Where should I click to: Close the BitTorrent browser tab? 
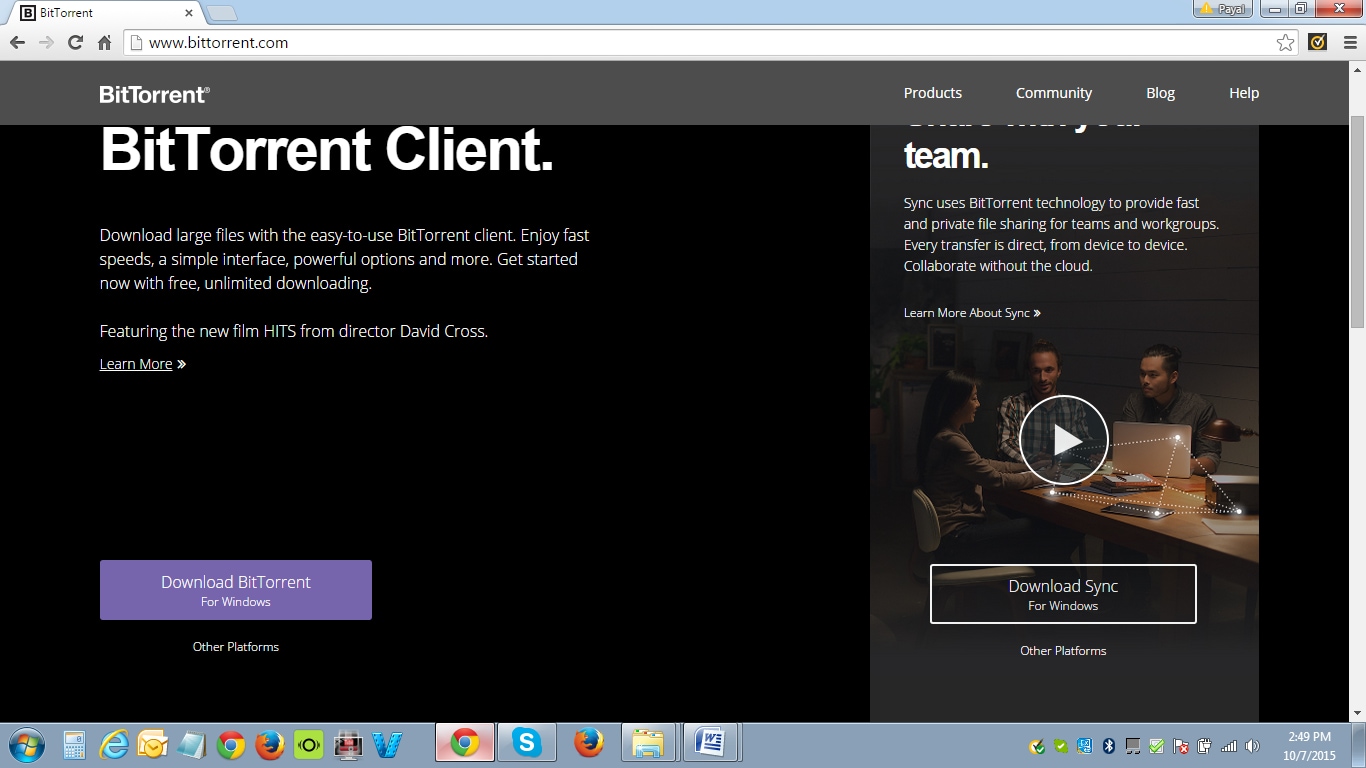(x=188, y=13)
